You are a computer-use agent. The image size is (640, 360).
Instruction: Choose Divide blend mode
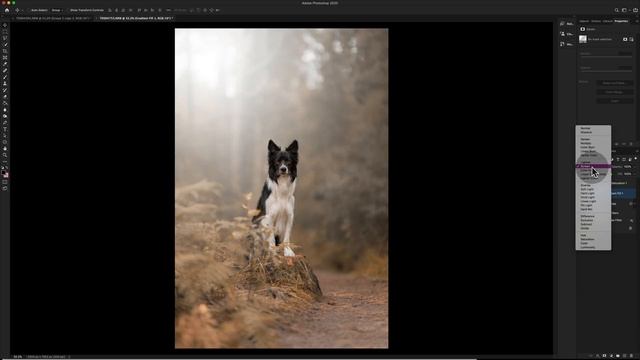click(x=593, y=228)
